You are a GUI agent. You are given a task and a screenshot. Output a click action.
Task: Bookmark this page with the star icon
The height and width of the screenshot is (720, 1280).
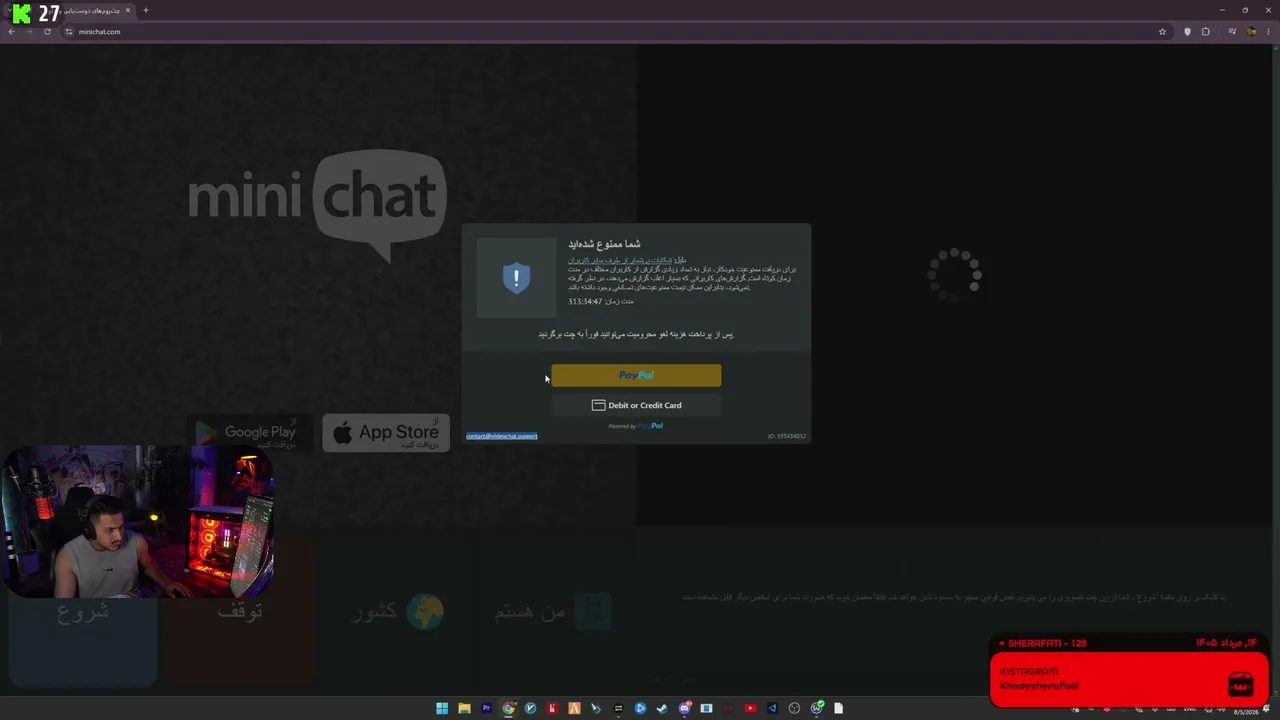(x=1162, y=32)
